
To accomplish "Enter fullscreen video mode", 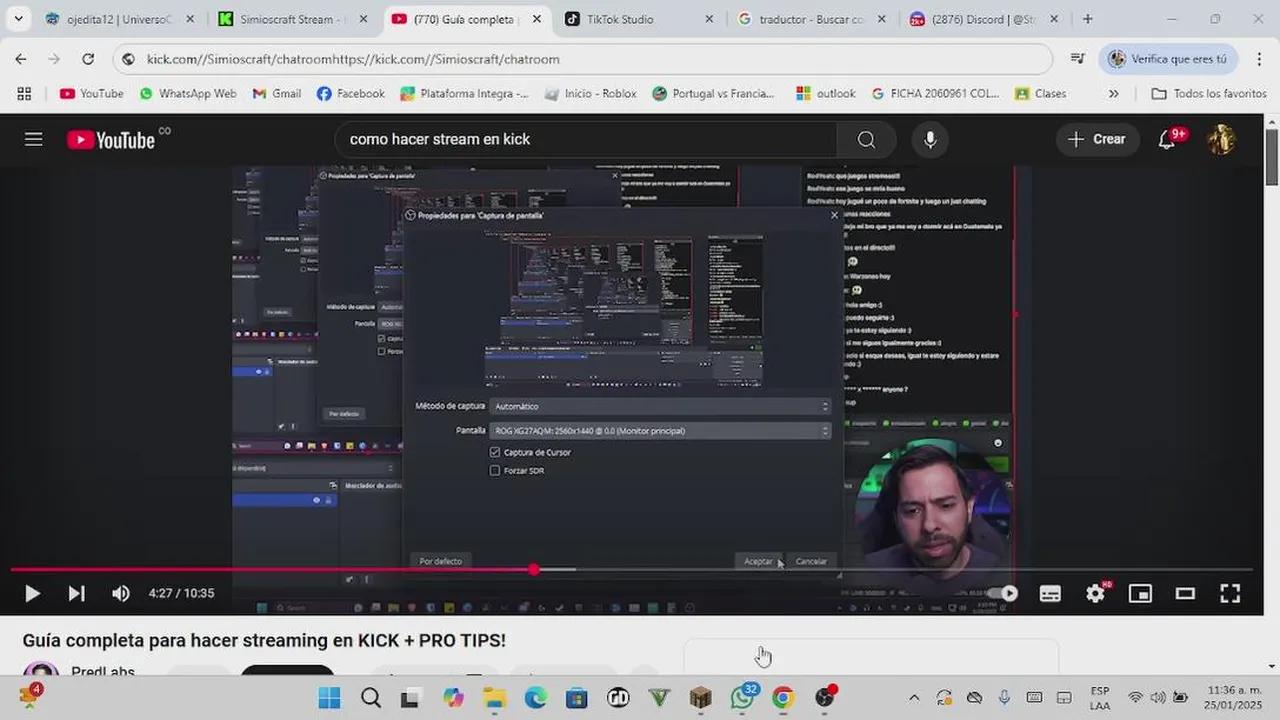I will click(x=1230, y=593).
